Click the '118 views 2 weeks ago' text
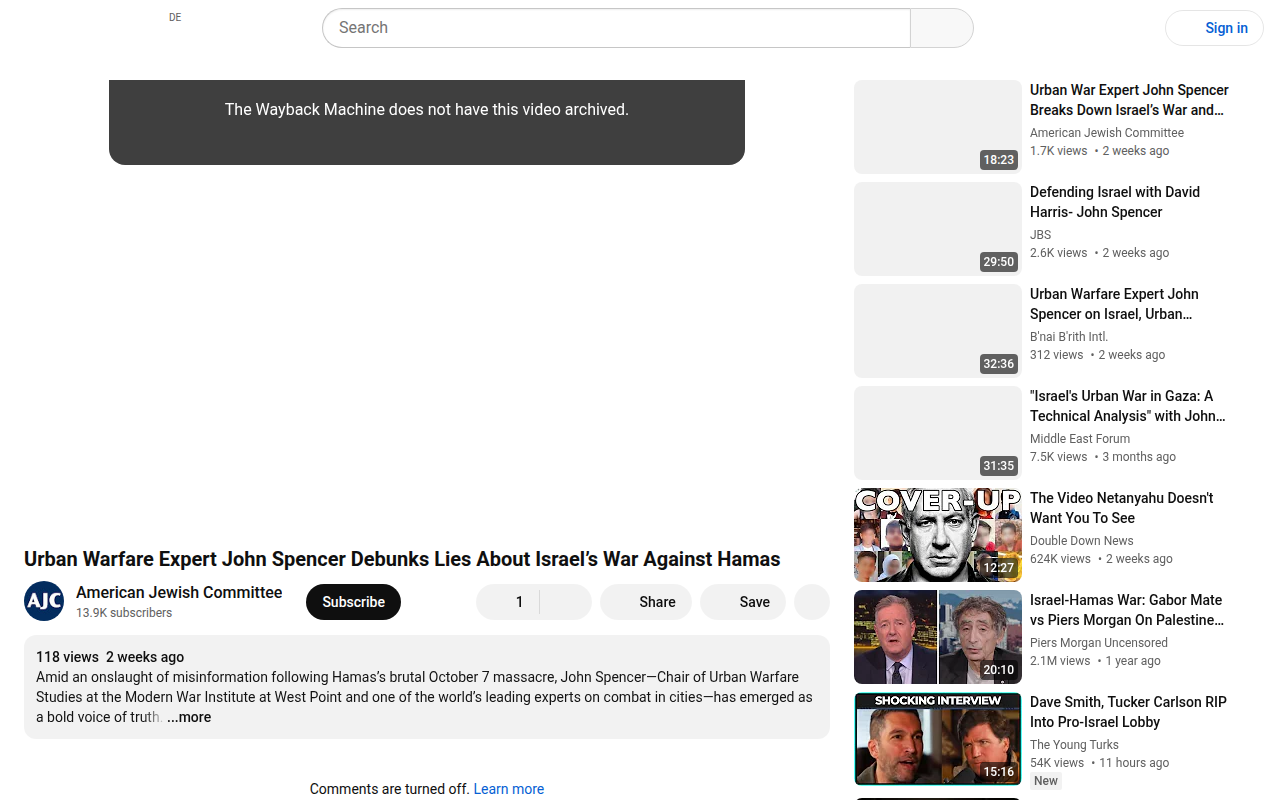1280x800 pixels. click(110, 657)
